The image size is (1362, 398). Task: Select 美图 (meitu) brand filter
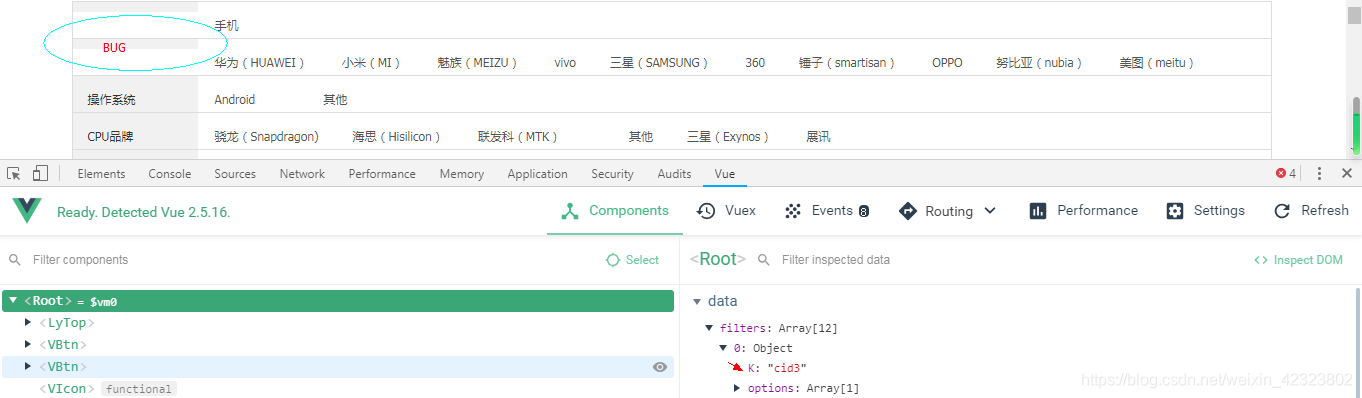[1157, 63]
